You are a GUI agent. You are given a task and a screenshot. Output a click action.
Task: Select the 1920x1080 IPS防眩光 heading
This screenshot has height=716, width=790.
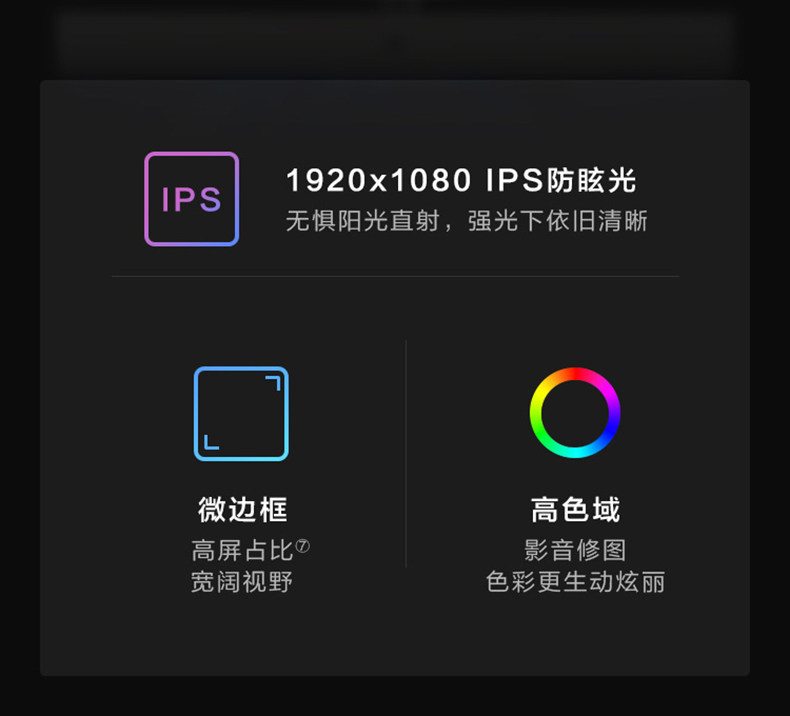(x=461, y=180)
